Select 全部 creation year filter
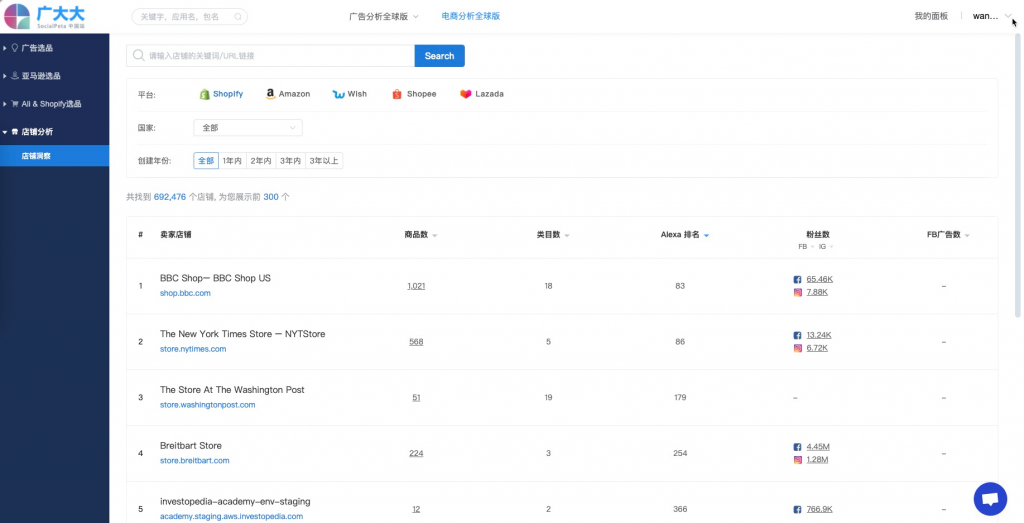This screenshot has width=1024, height=523. click(x=206, y=161)
